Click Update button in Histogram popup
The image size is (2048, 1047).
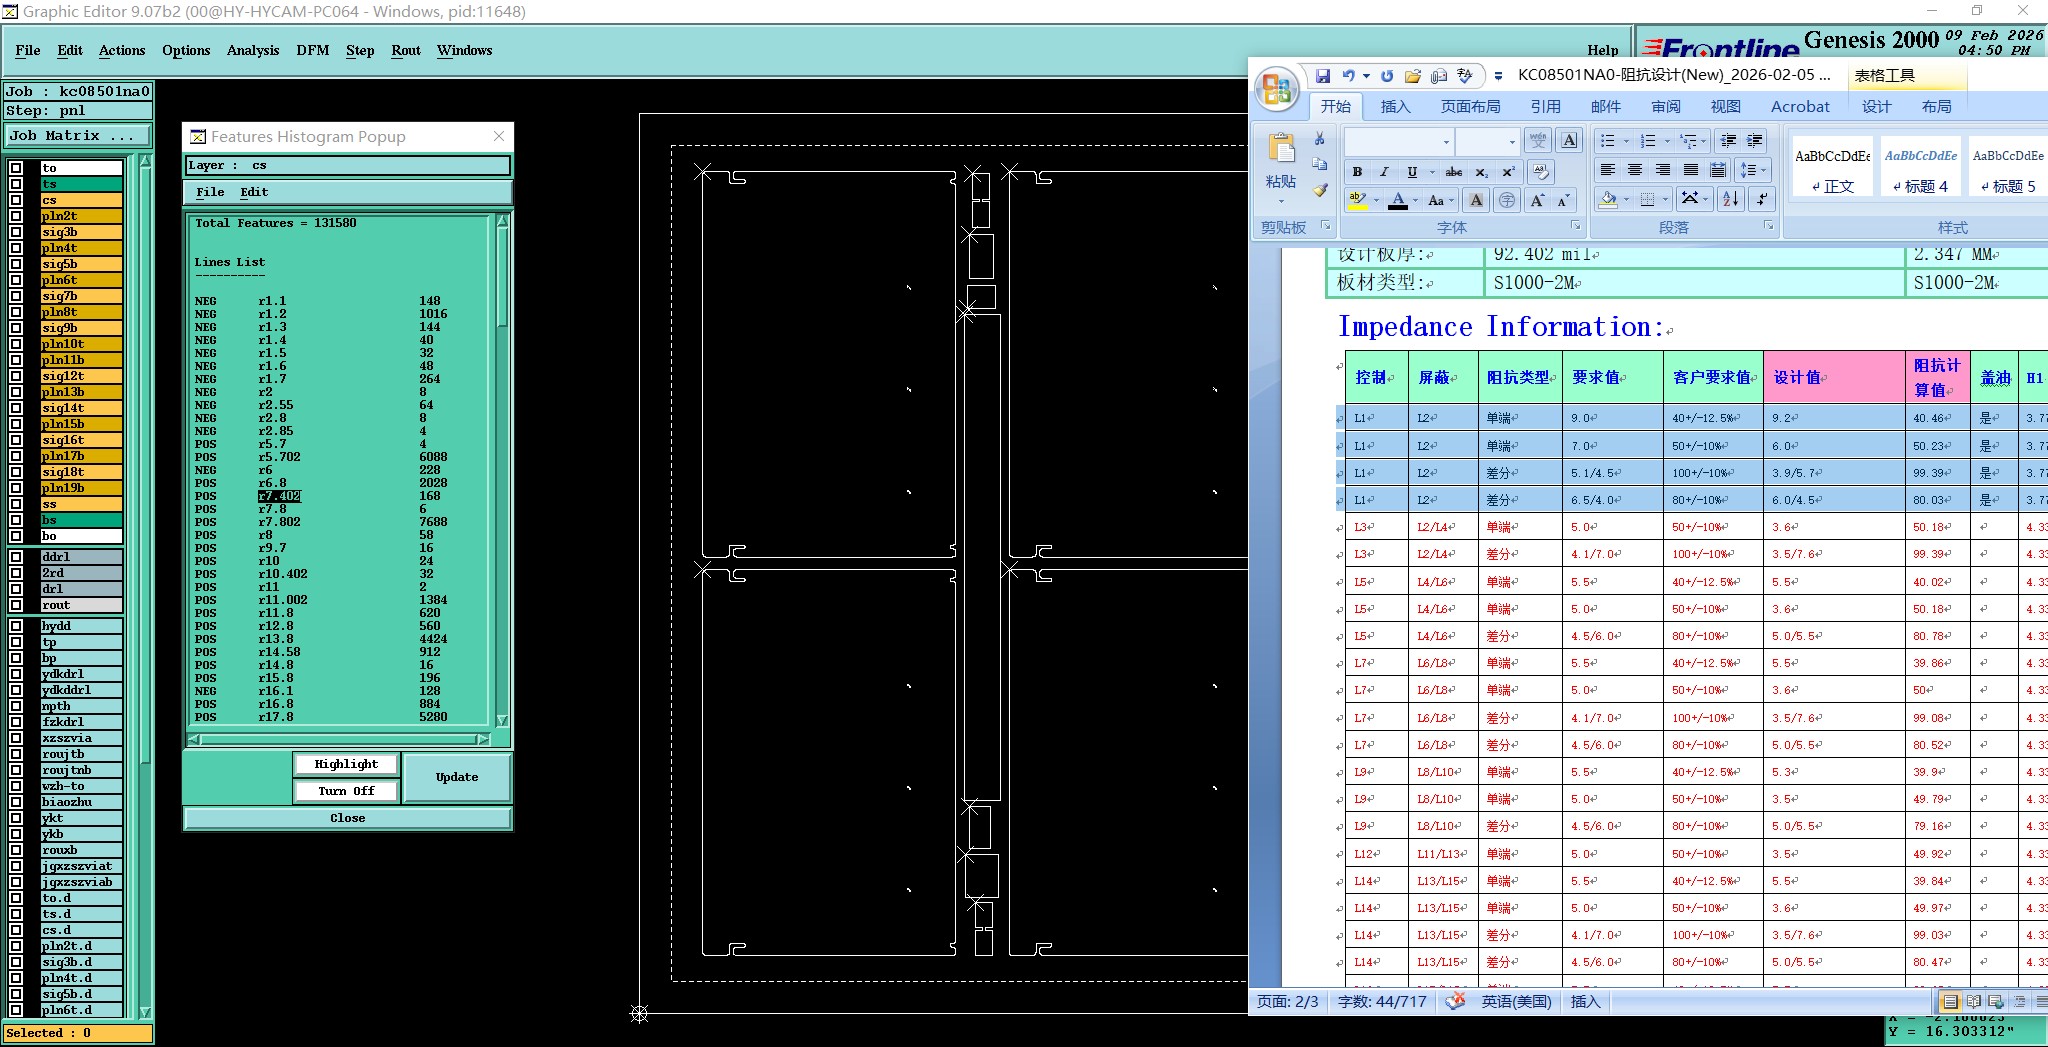[457, 777]
